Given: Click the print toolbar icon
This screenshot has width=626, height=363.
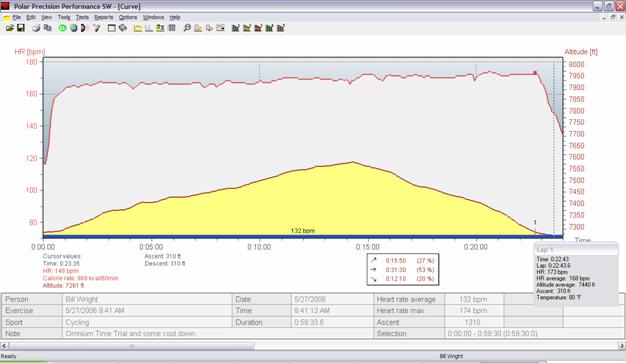Looking at the screenshot, I should click(x=36, y=28).
